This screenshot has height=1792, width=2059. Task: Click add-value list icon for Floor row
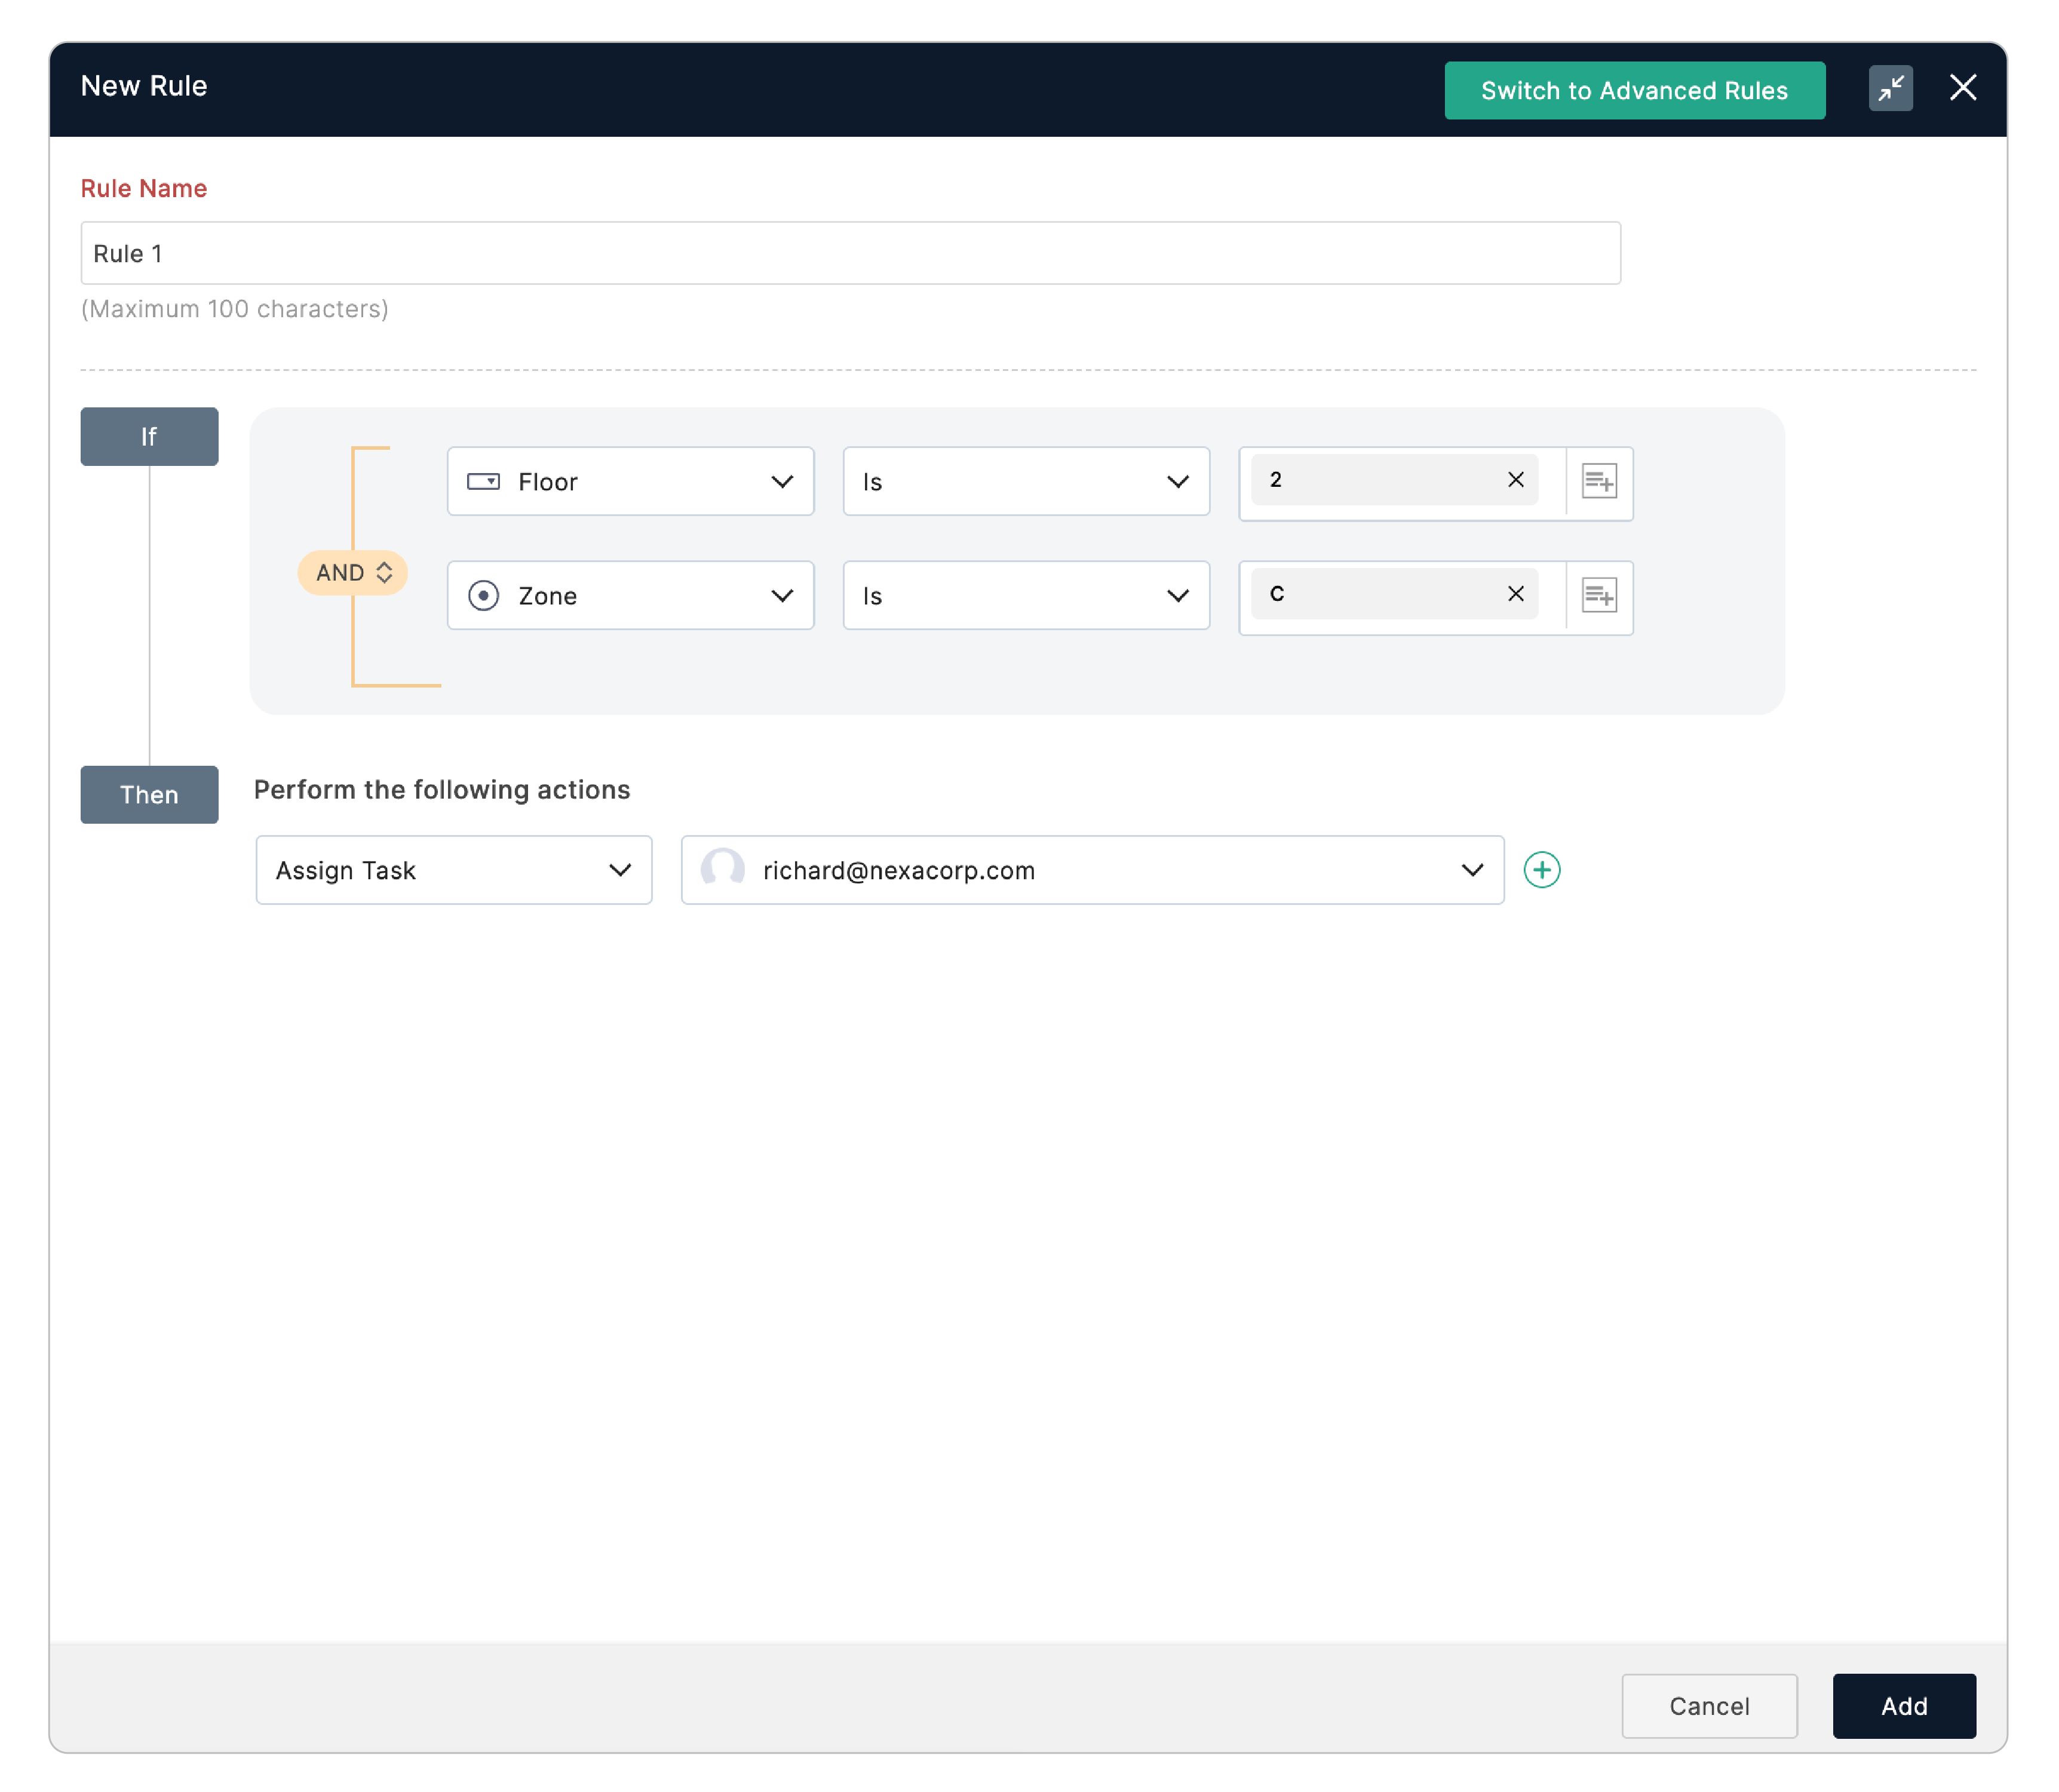(x=1598, y=482)
